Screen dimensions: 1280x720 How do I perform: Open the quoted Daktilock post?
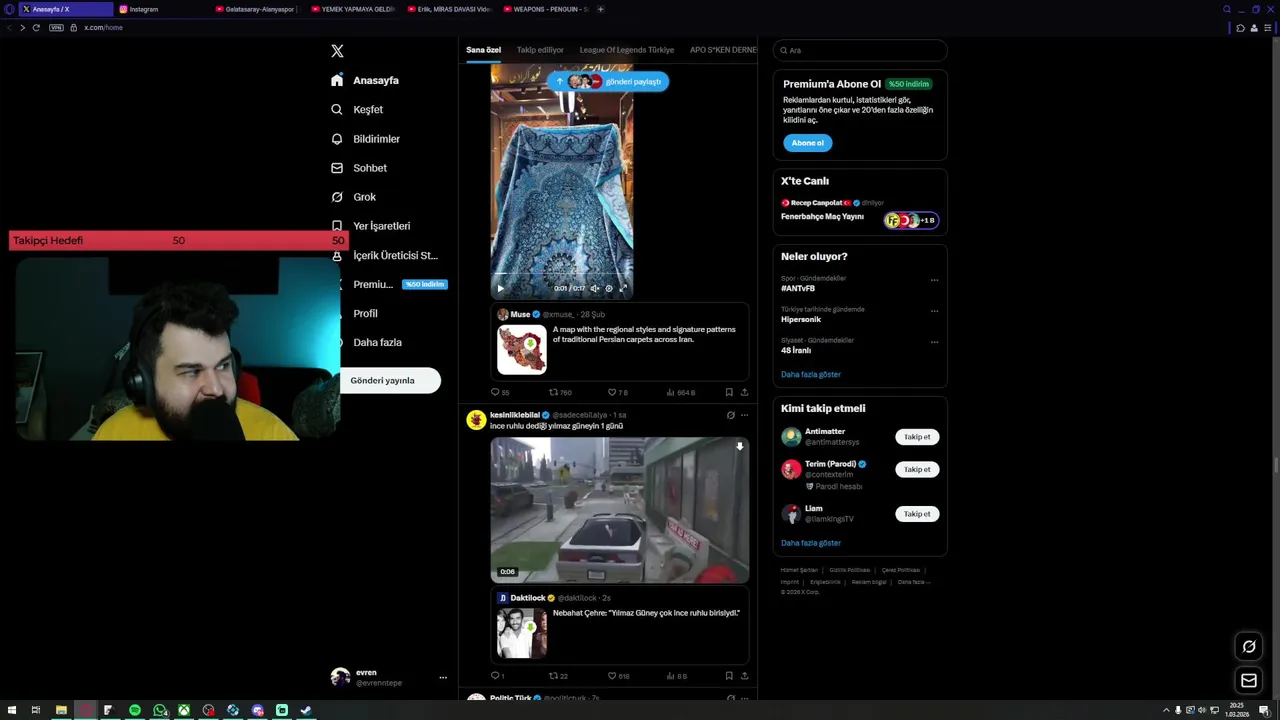(619, 625)
